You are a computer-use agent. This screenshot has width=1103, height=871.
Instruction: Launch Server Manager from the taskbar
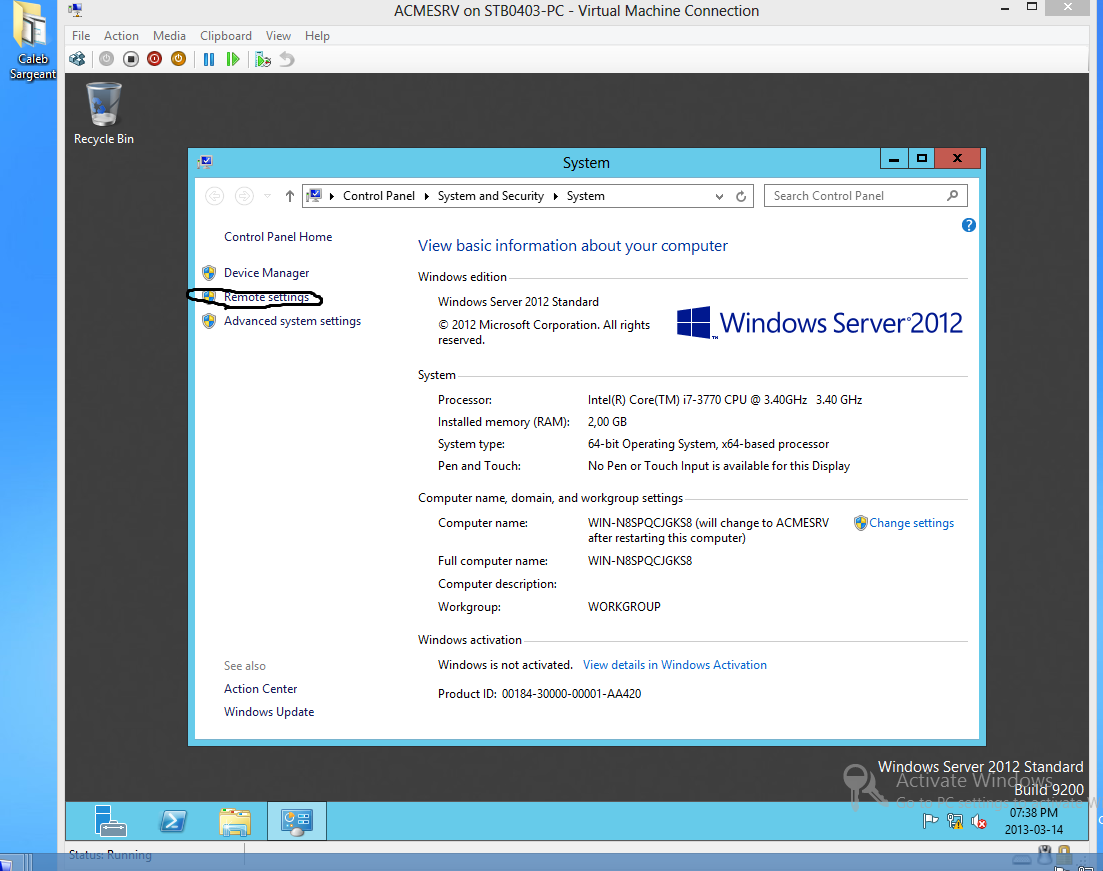110,821
